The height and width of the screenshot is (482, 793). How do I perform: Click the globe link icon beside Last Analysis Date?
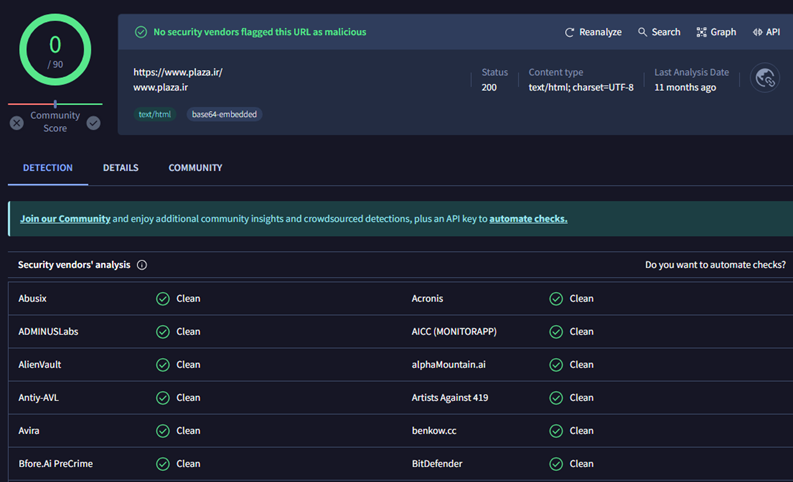pyautogui.click(x=765, y=78)
